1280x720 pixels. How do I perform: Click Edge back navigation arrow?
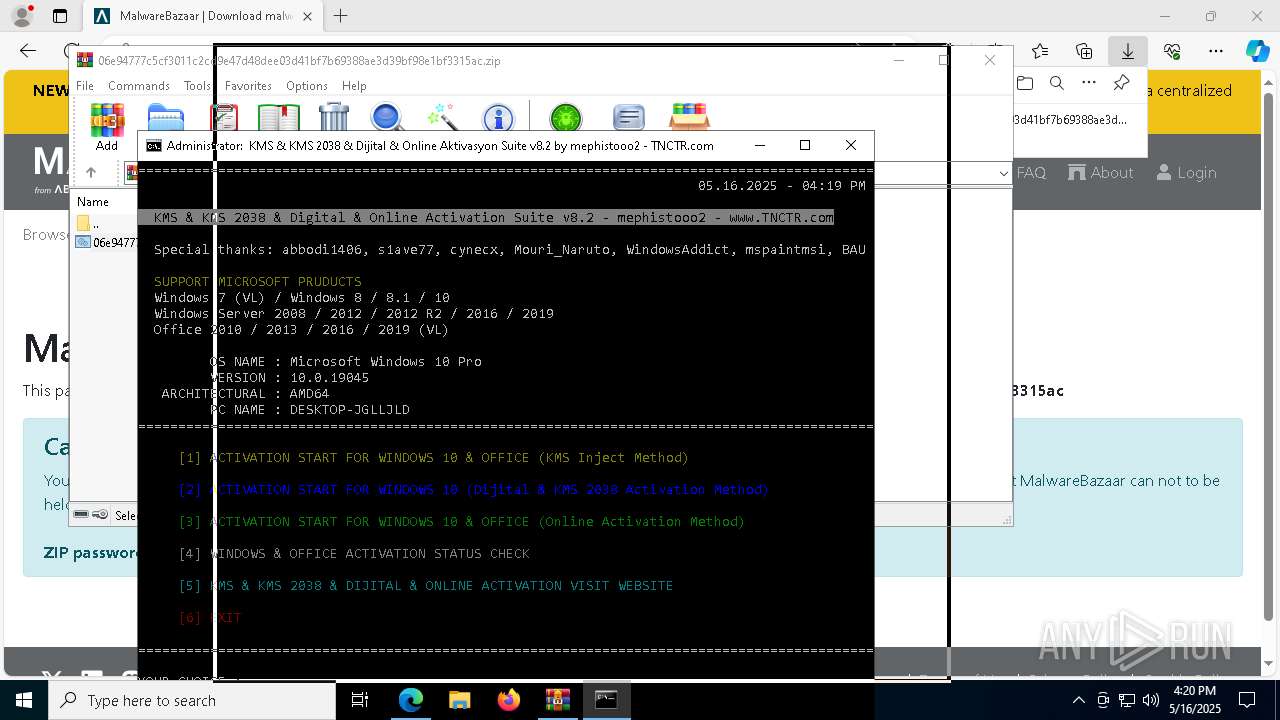click(x=28, y=51)
